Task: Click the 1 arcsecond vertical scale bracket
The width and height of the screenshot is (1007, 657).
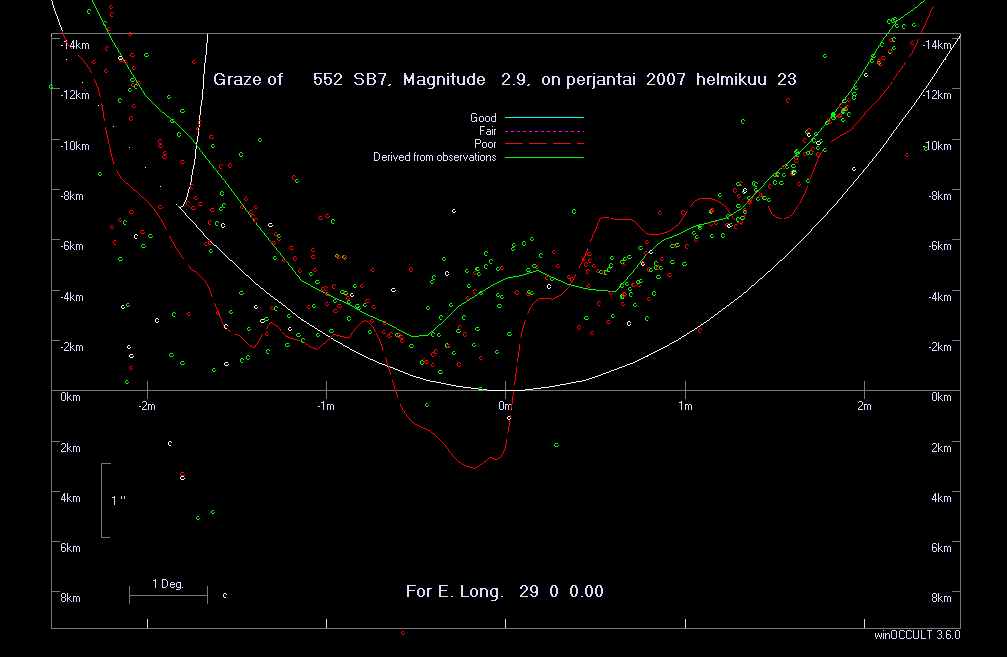Action: pos(104,500)
